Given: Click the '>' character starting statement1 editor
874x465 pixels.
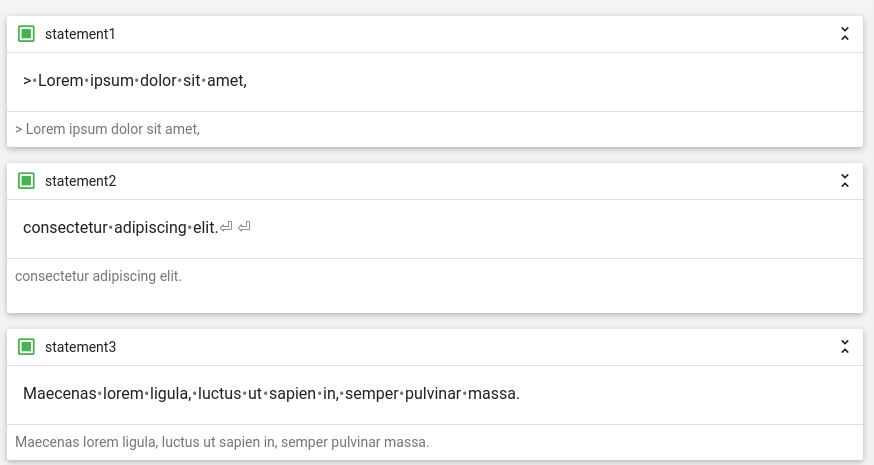Looking at the screenshot, I should tap(27, 81).
